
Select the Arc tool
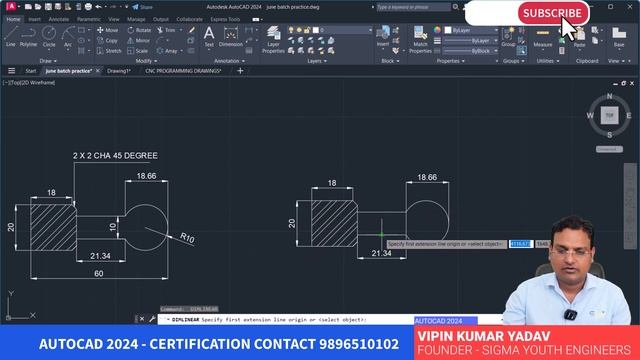(68, 36)
